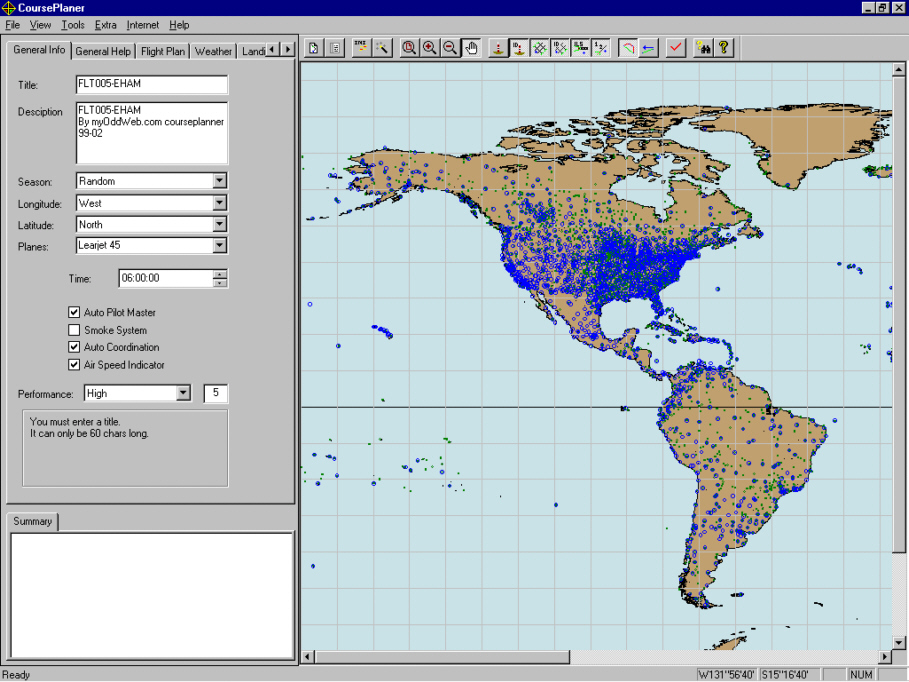The image size is (909, 682).
Task: Open the Longitude dropdown showing West
Action: 219,203
